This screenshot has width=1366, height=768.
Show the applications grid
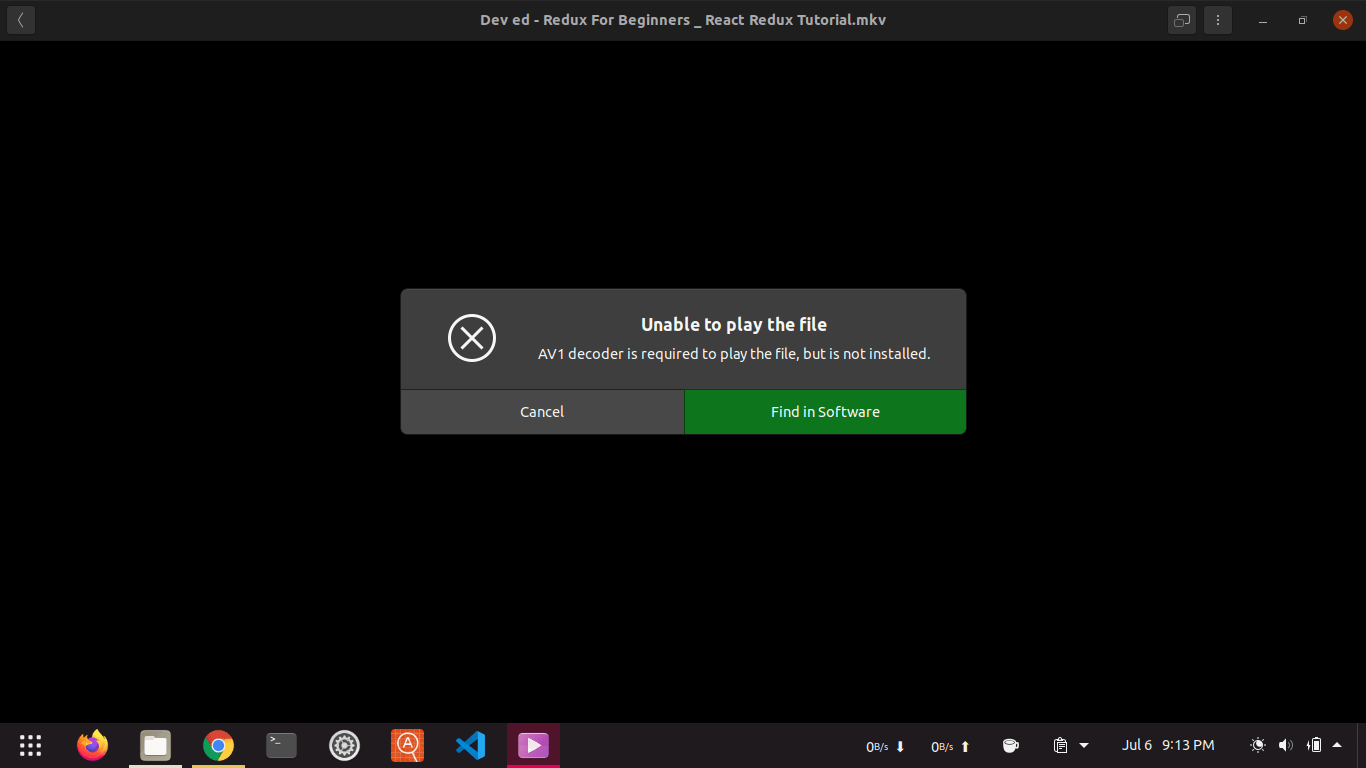point(30,745)
